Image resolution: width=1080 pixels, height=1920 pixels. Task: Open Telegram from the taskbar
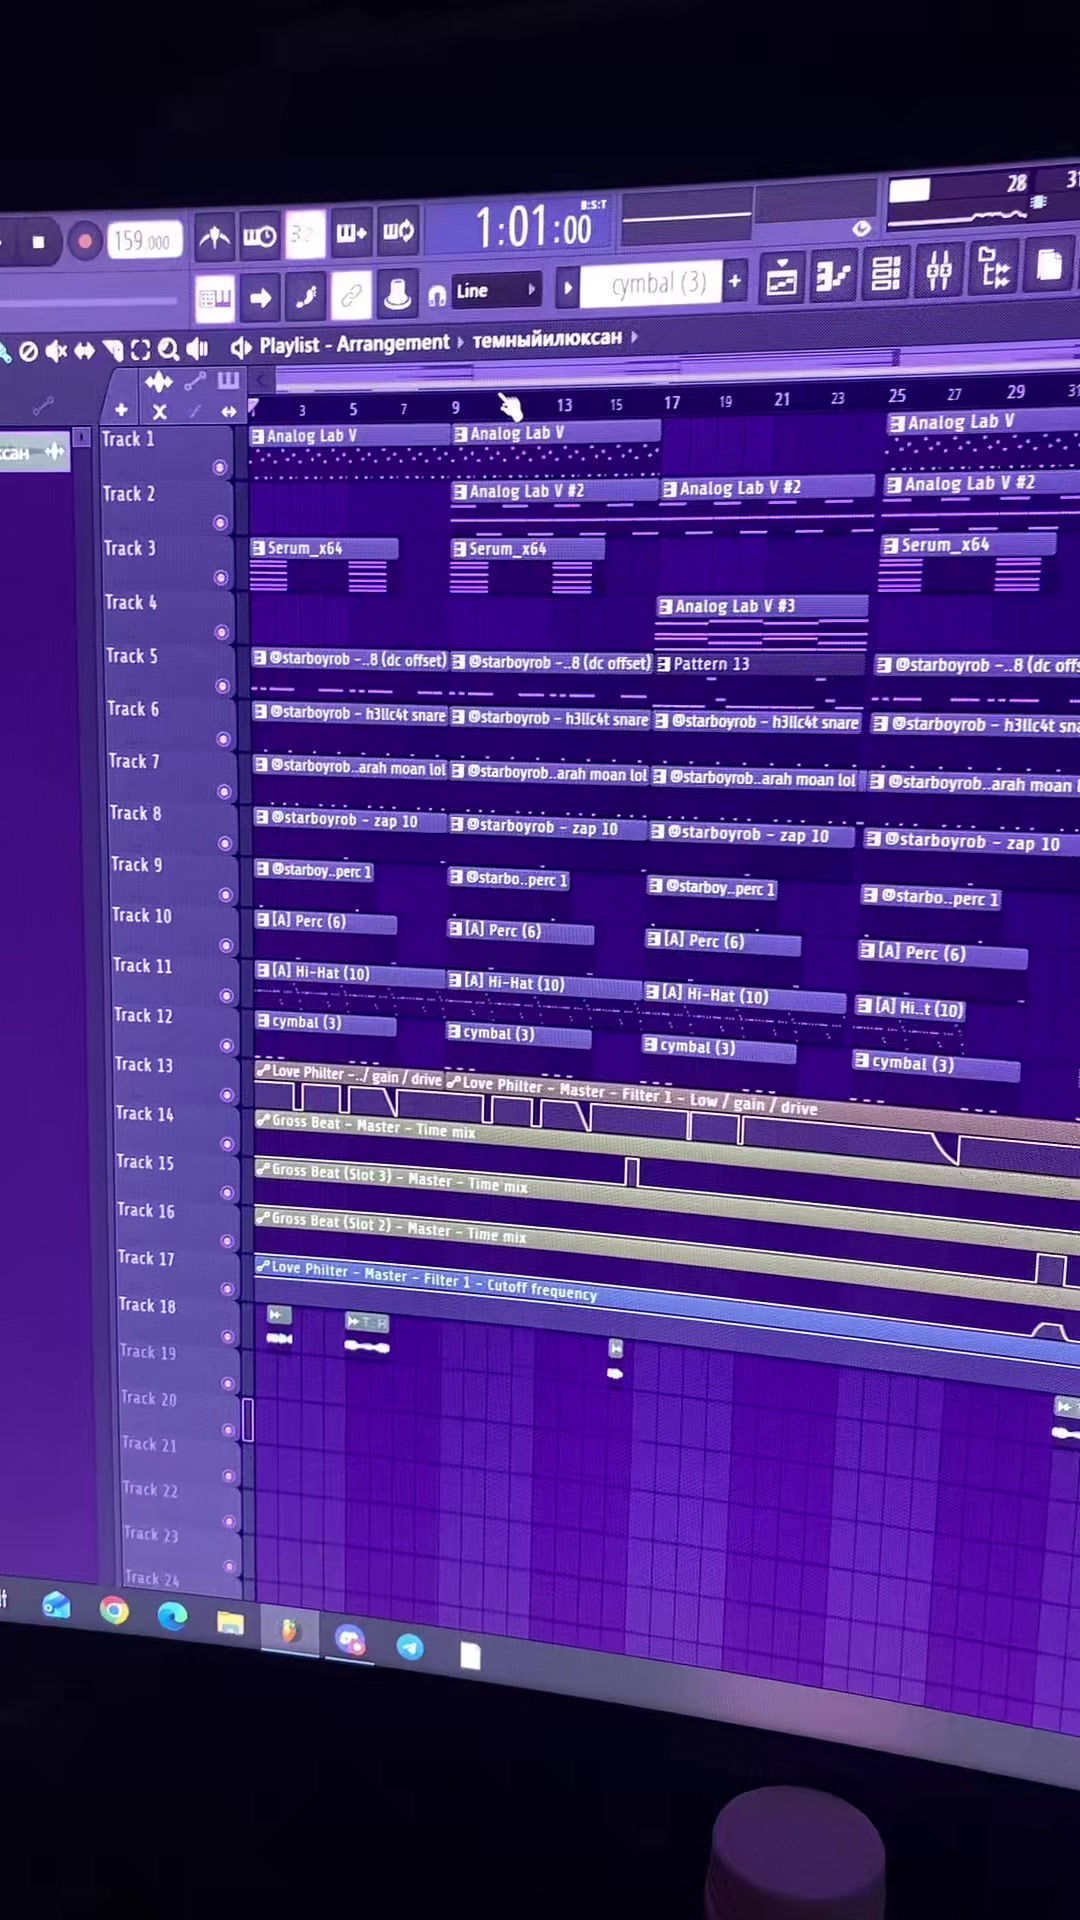click(x=410, y=1647)
